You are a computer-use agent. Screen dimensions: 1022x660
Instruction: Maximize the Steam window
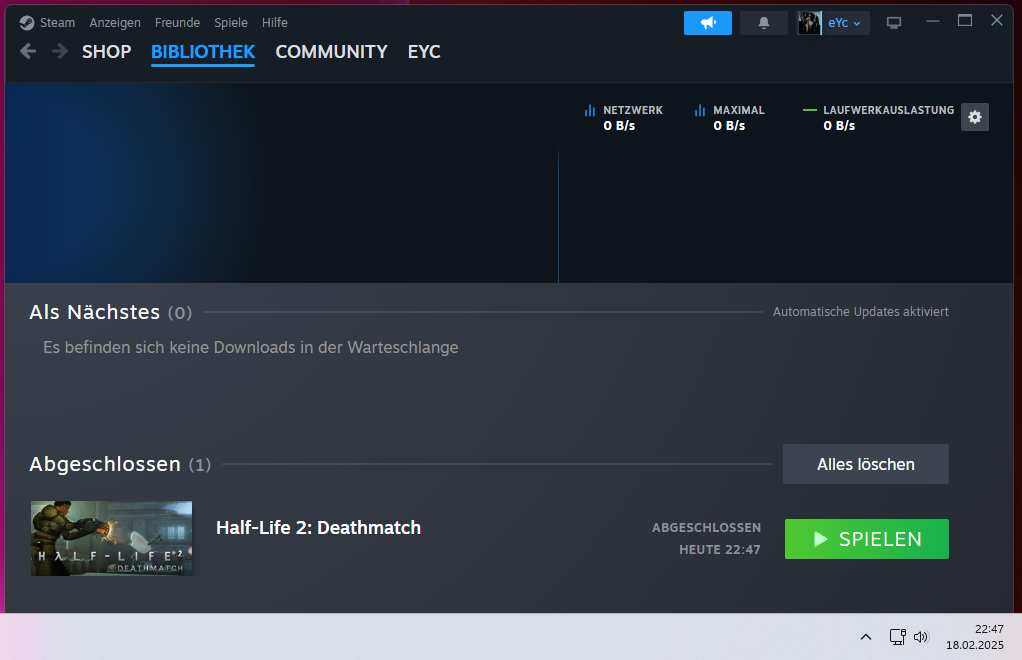965,21
